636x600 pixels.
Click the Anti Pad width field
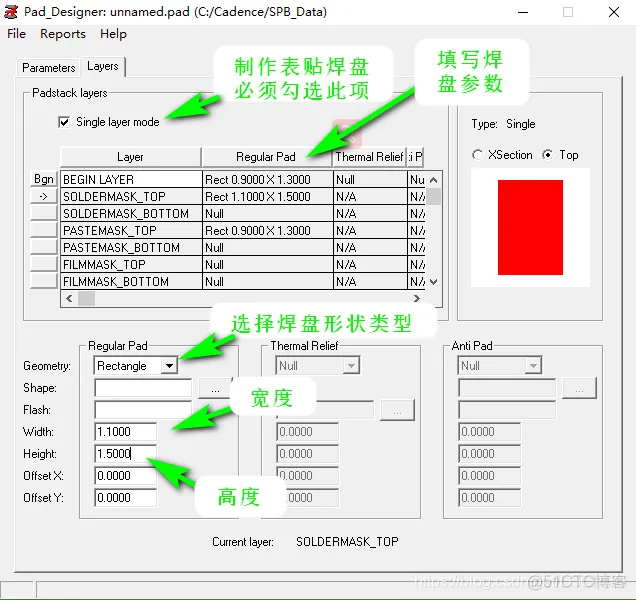(490, 432)
